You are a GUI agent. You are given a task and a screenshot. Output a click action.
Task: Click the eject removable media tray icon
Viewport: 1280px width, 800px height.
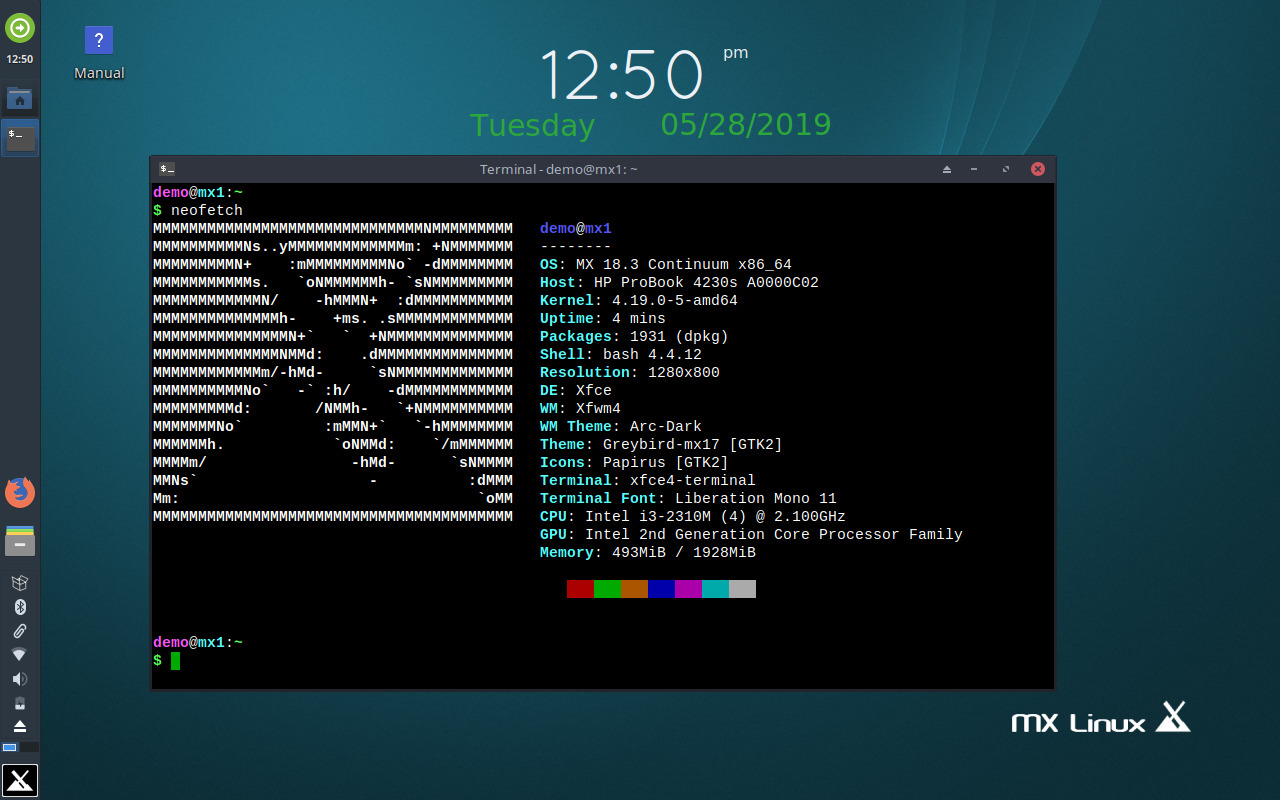pyautogui.click(x=19, y=726)
